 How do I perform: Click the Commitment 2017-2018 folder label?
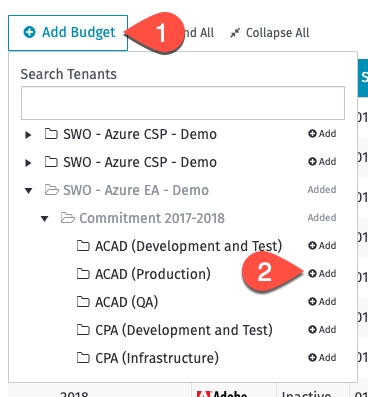(x=152, y=218)
